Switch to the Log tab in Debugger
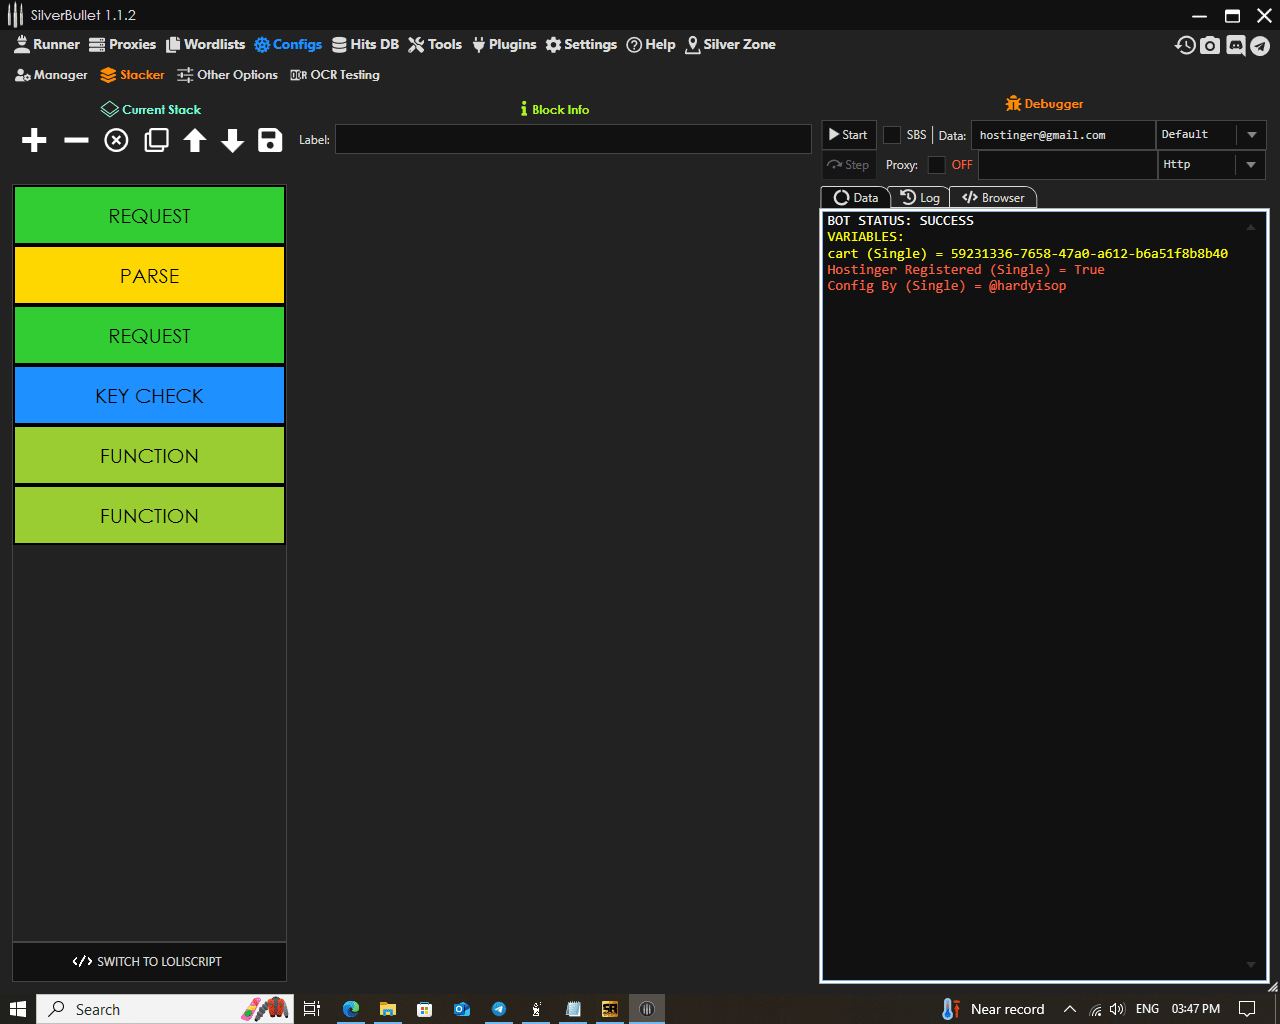Image resolution: width=1280 pixels, height=1024 pixels. (x=919, y=197)
